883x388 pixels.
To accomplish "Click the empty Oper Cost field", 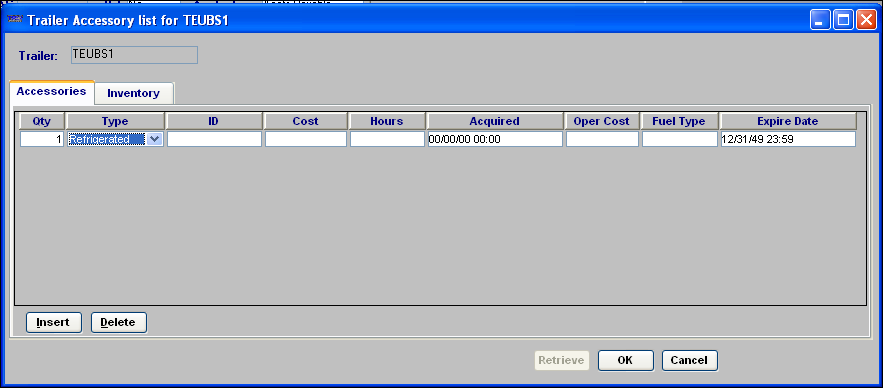I will pyautogui.click(x=602, y=139).
